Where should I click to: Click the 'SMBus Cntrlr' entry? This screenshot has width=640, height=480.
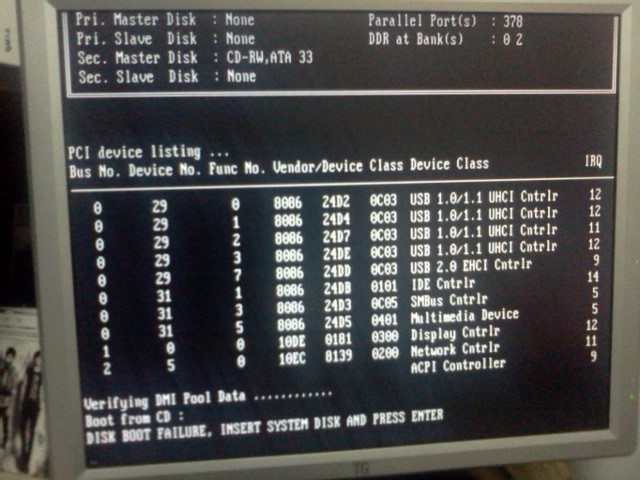(449, 300)
